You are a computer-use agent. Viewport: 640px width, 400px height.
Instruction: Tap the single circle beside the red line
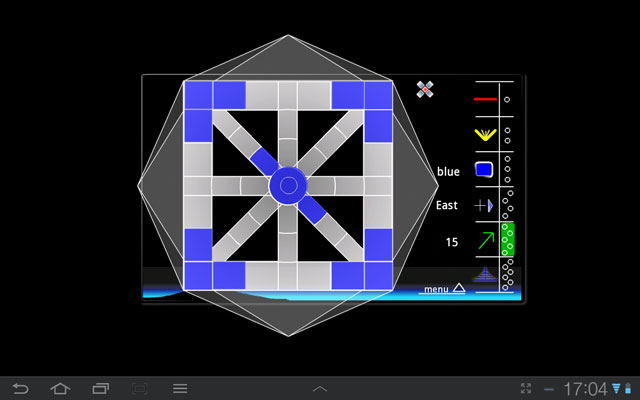point(507,100)
